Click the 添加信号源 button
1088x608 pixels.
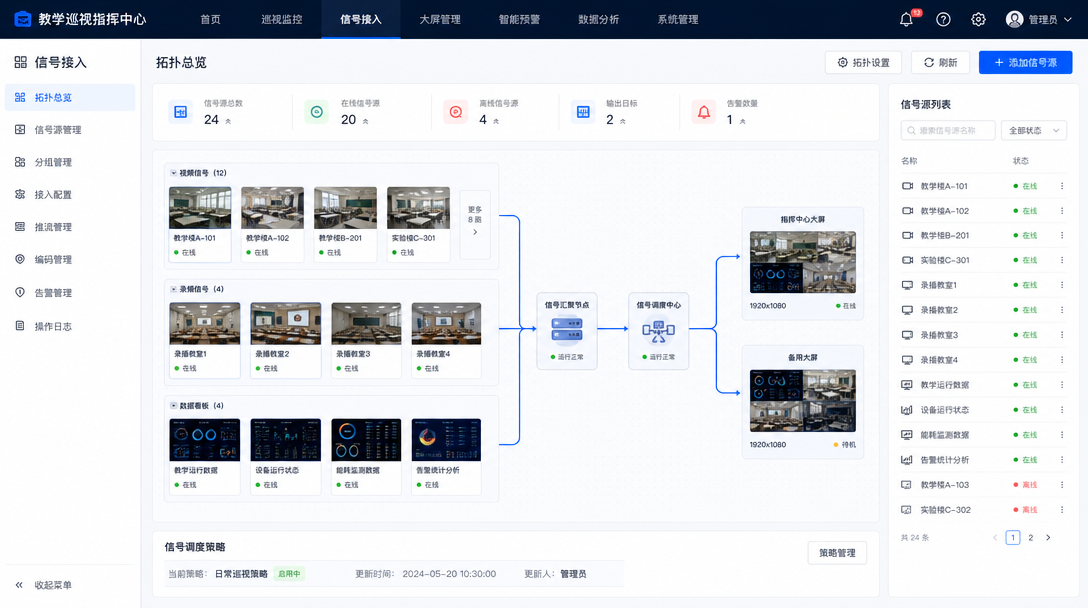[1026, 62]
